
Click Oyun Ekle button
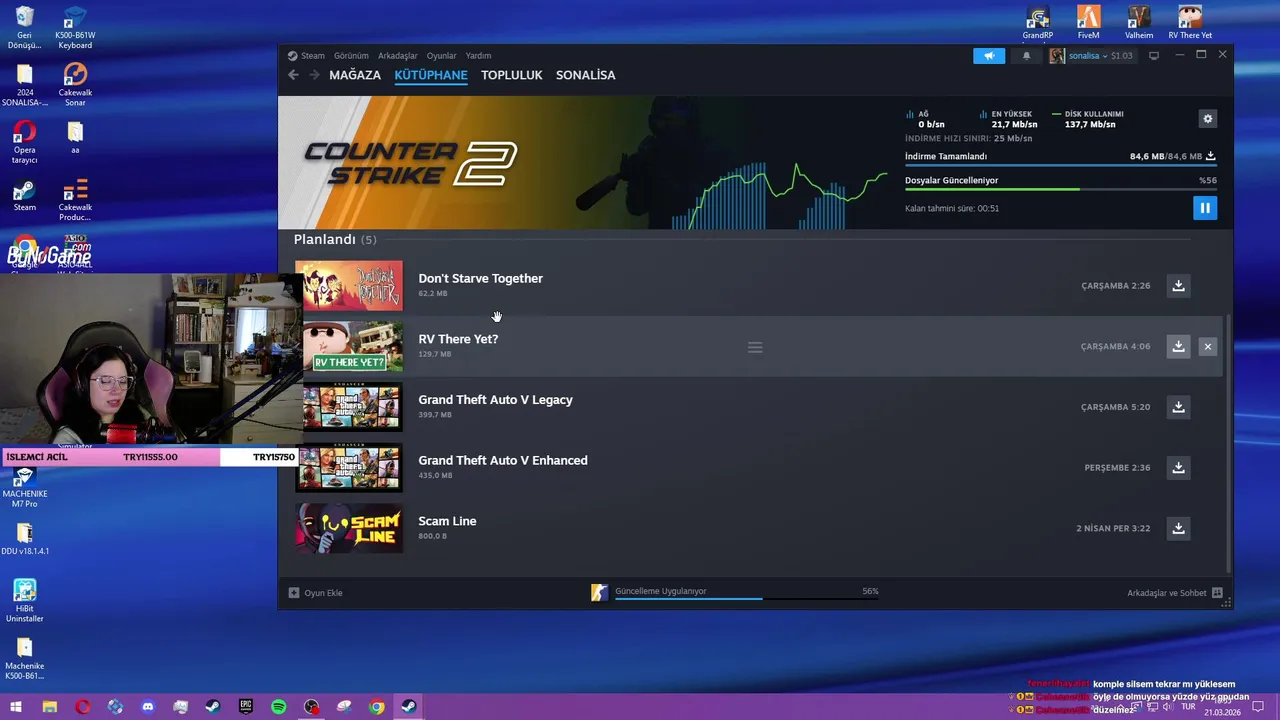coord(315,593)
